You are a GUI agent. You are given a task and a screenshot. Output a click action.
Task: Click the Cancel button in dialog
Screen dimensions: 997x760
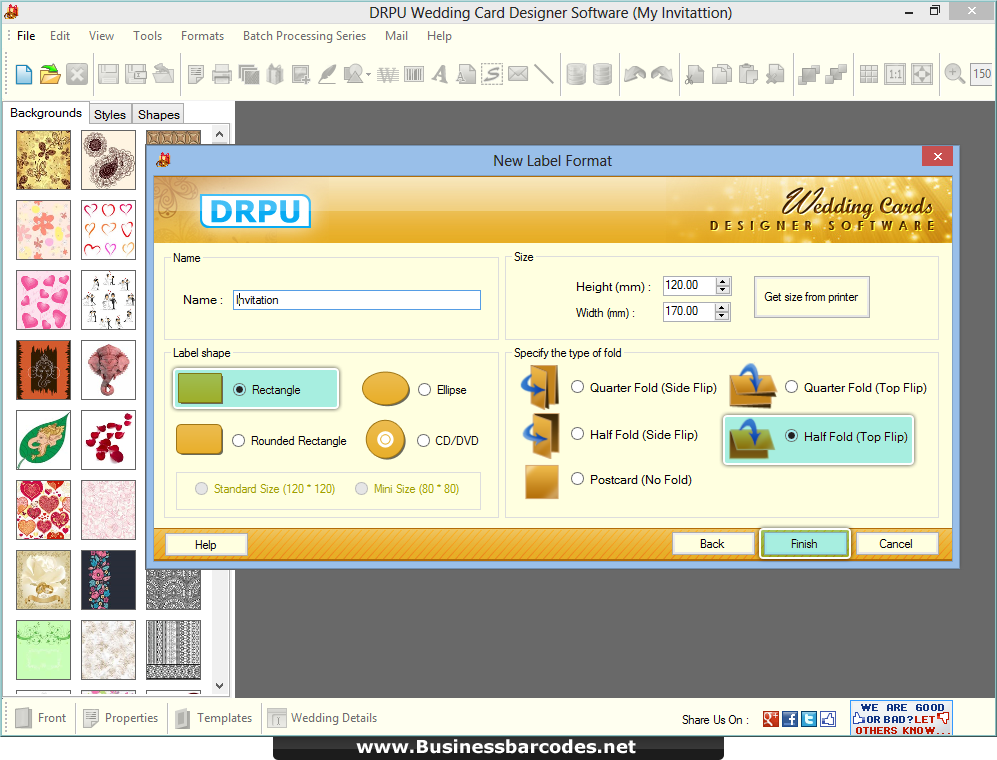[896, 544]
